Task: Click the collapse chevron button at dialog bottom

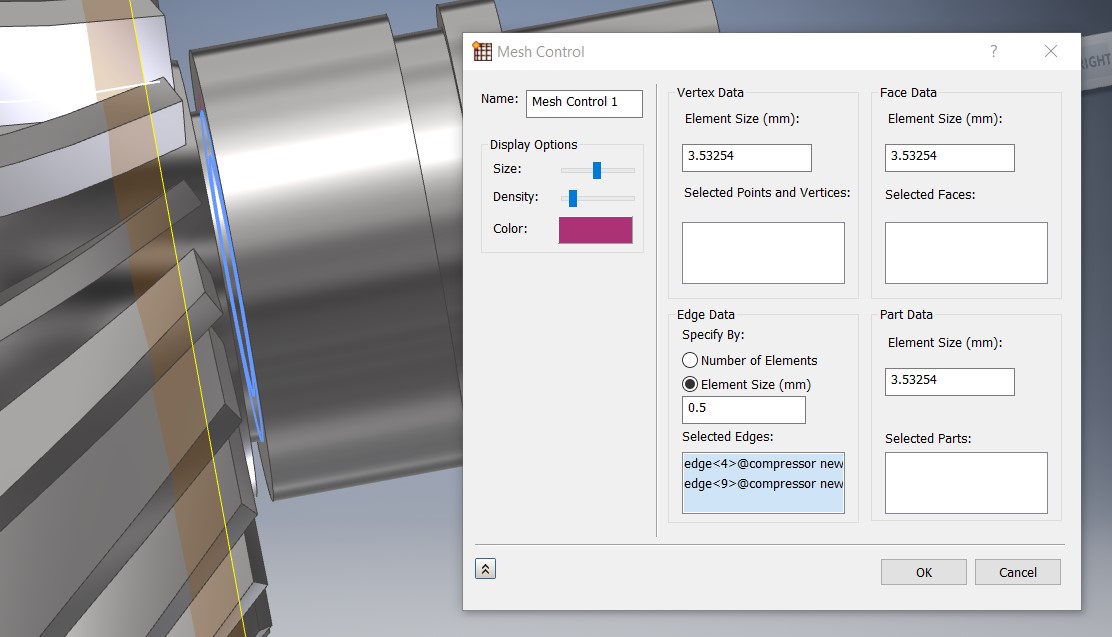Action: (485, 568)
